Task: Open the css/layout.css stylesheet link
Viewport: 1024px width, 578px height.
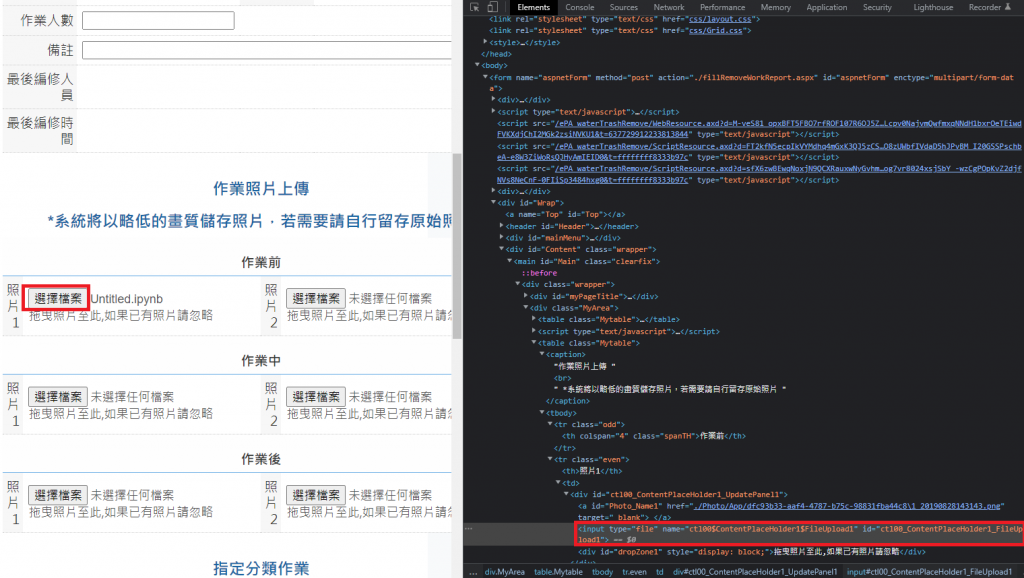Action: coord(720,19)
